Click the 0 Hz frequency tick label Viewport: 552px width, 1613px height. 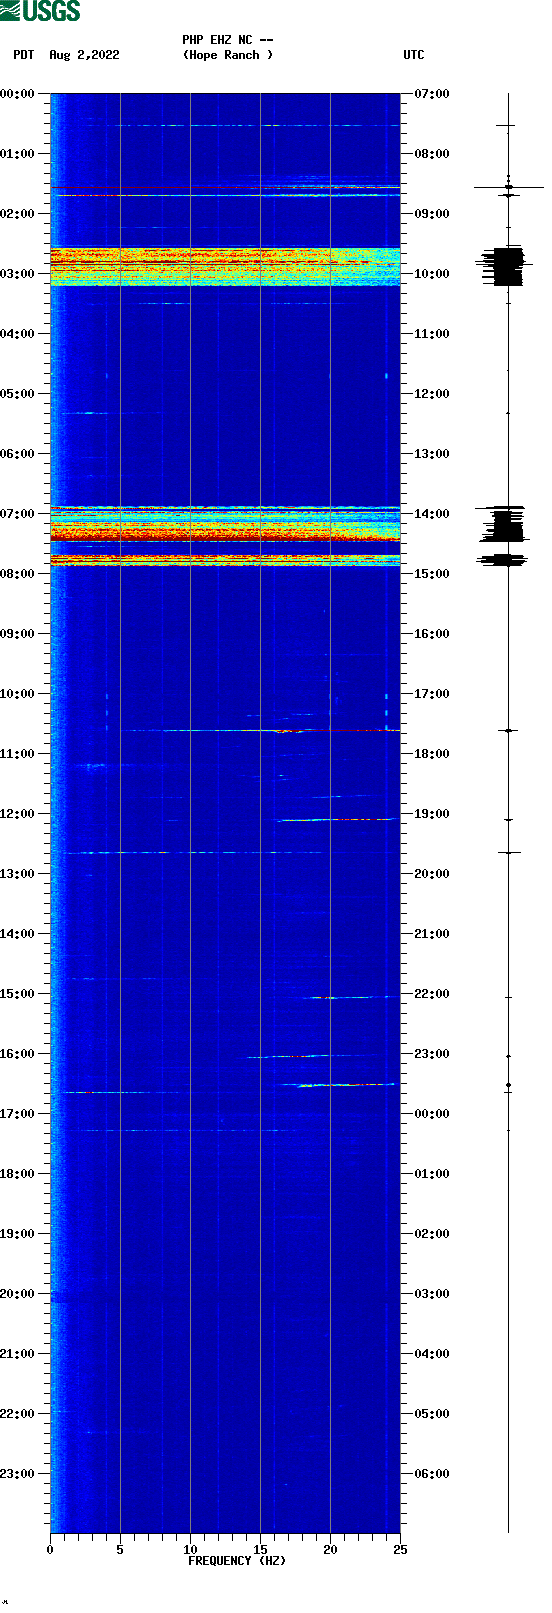[x=50, y=1550]
